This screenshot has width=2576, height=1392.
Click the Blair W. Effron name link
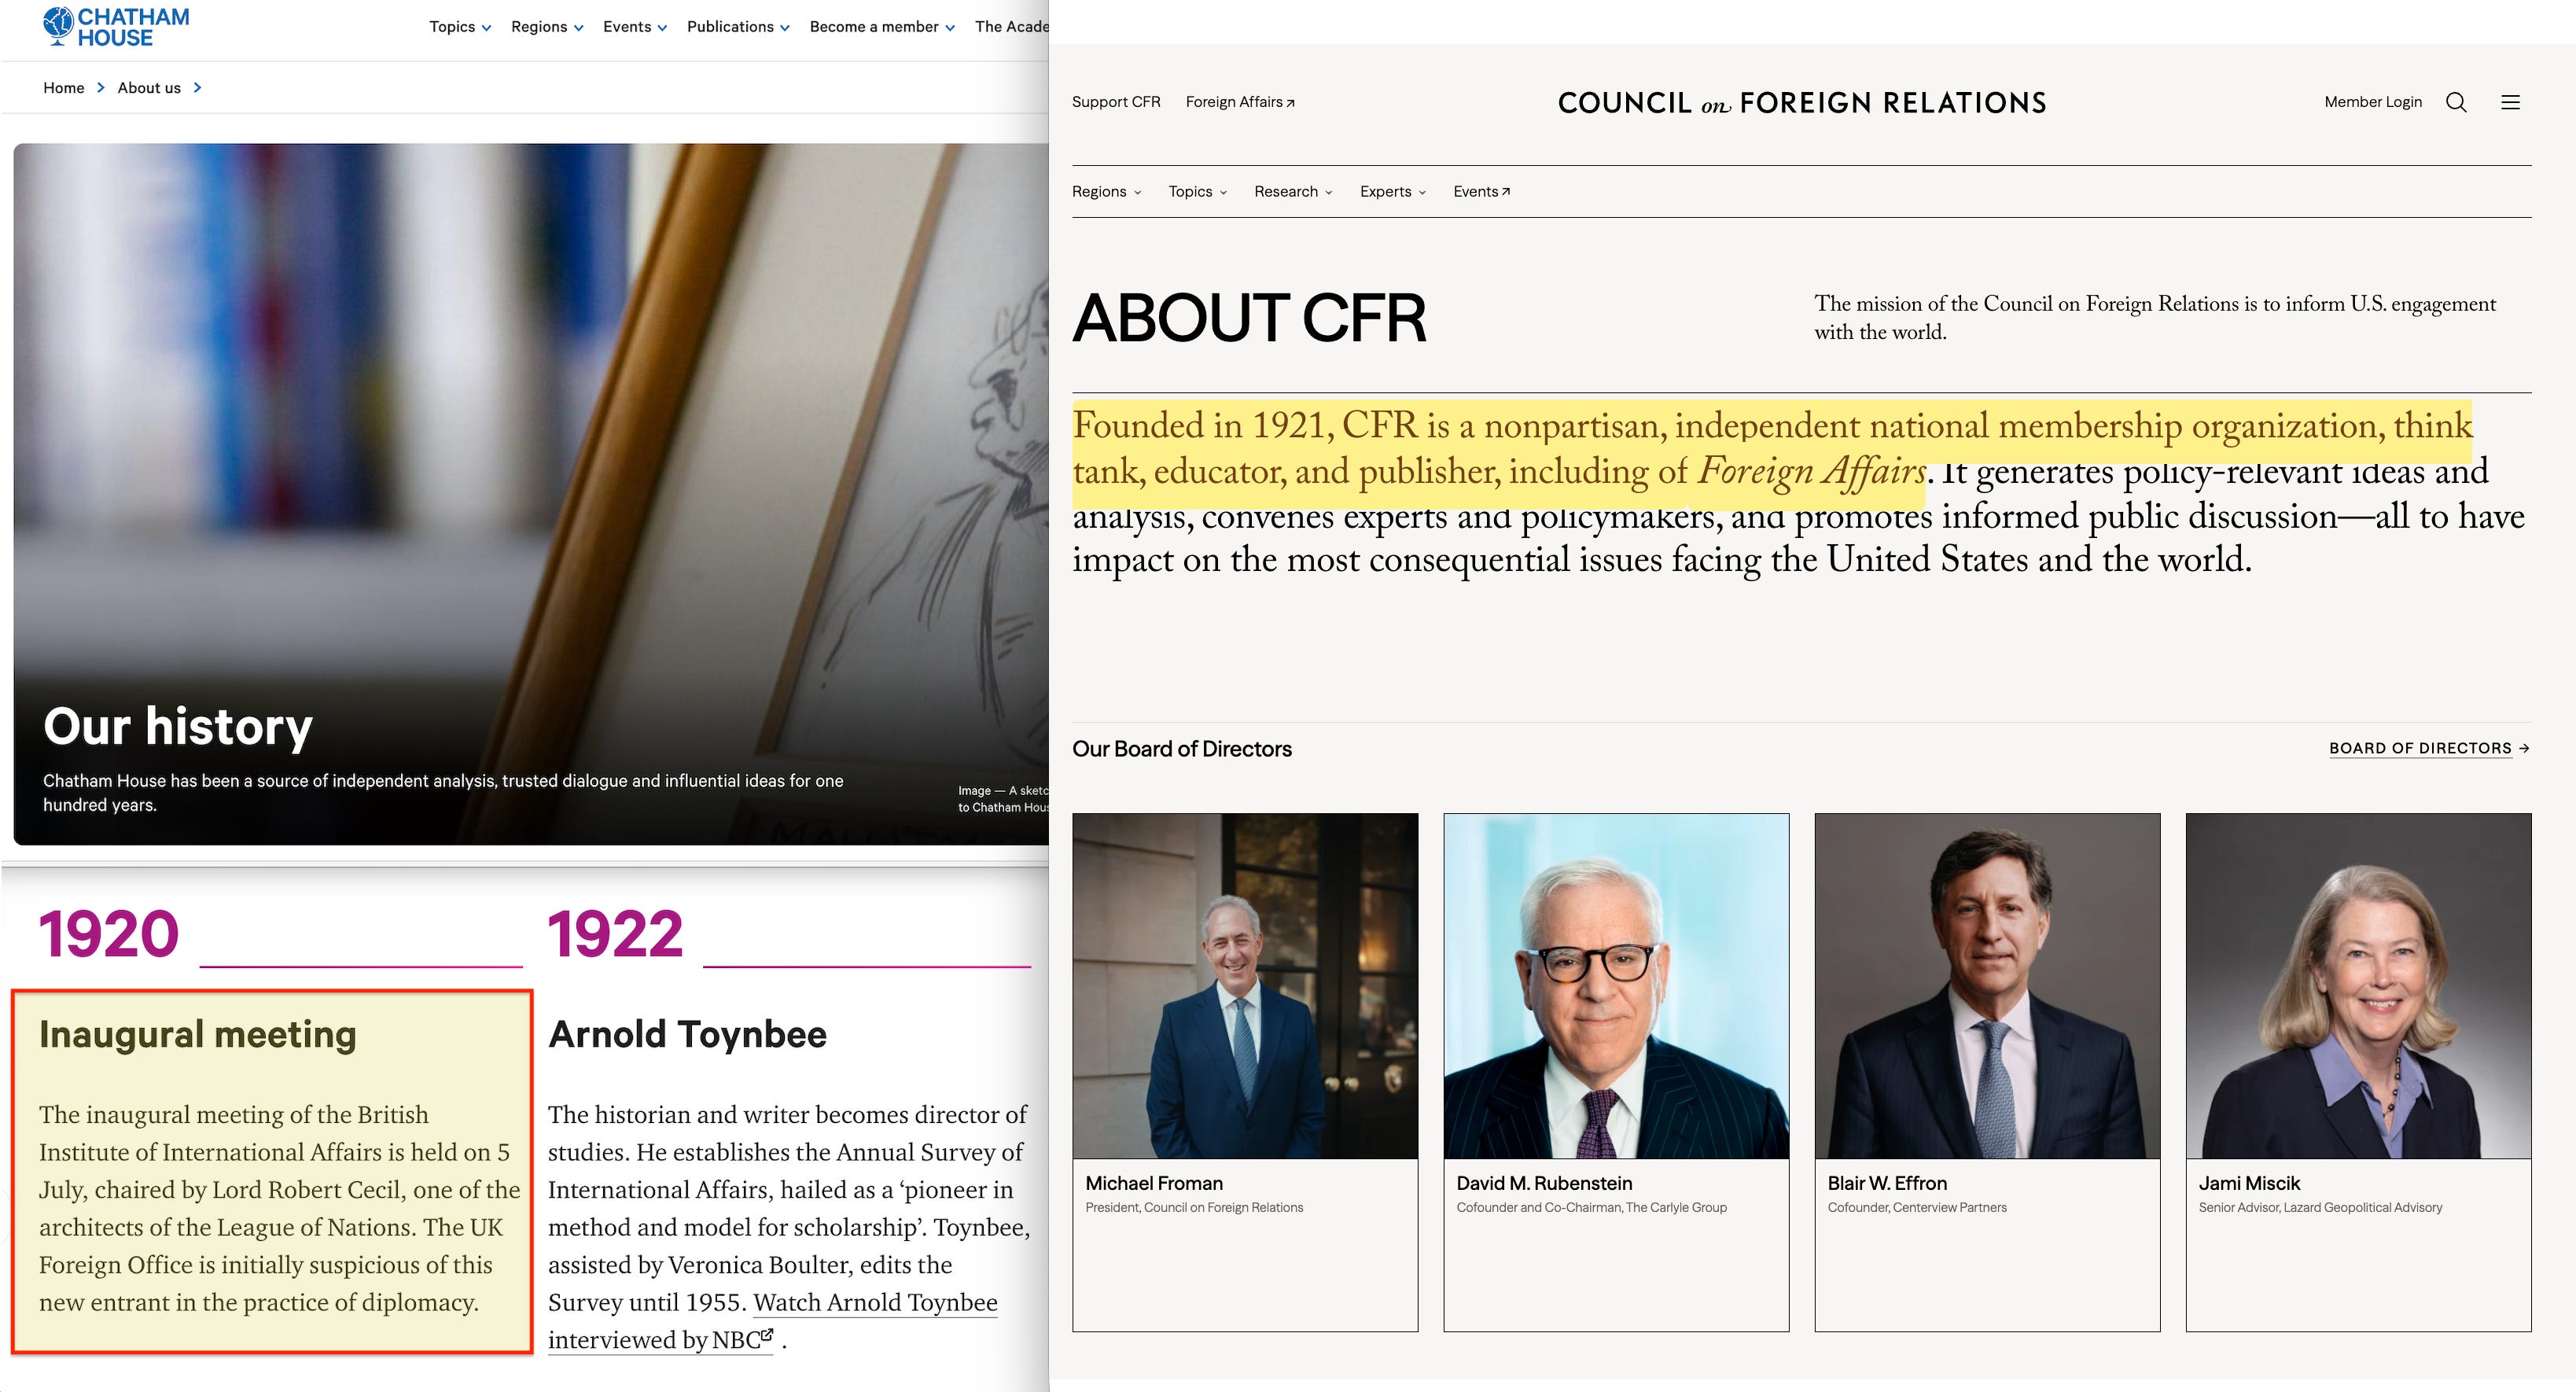click(x=1887, y=1183)
